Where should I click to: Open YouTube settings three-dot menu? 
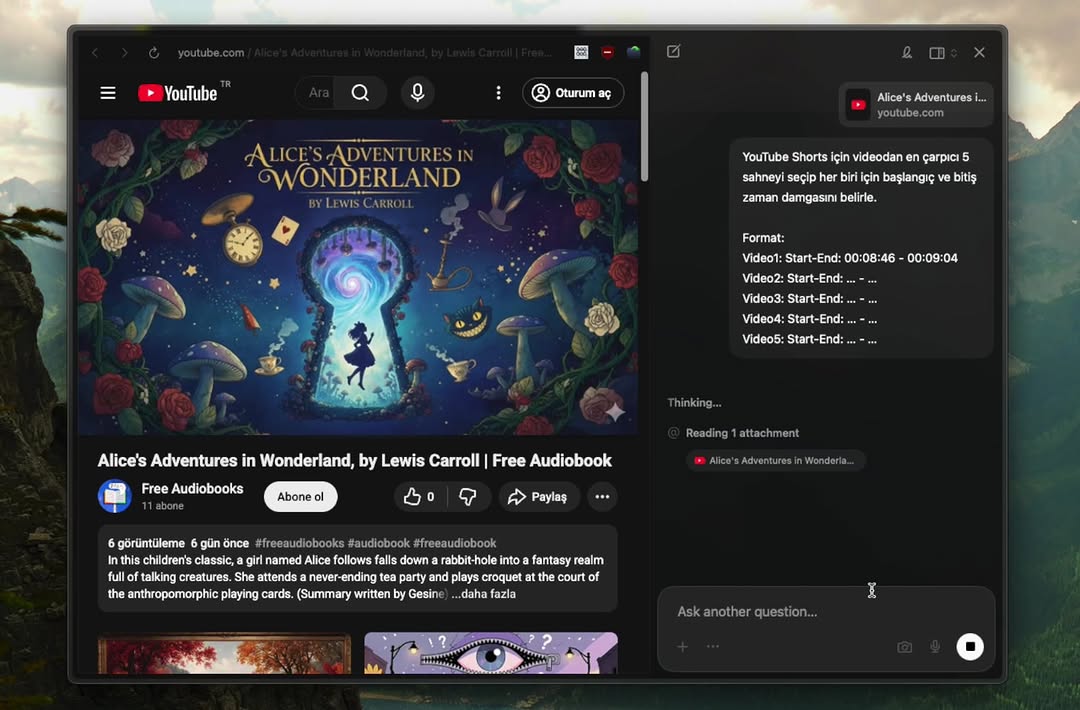coord(498,93)
